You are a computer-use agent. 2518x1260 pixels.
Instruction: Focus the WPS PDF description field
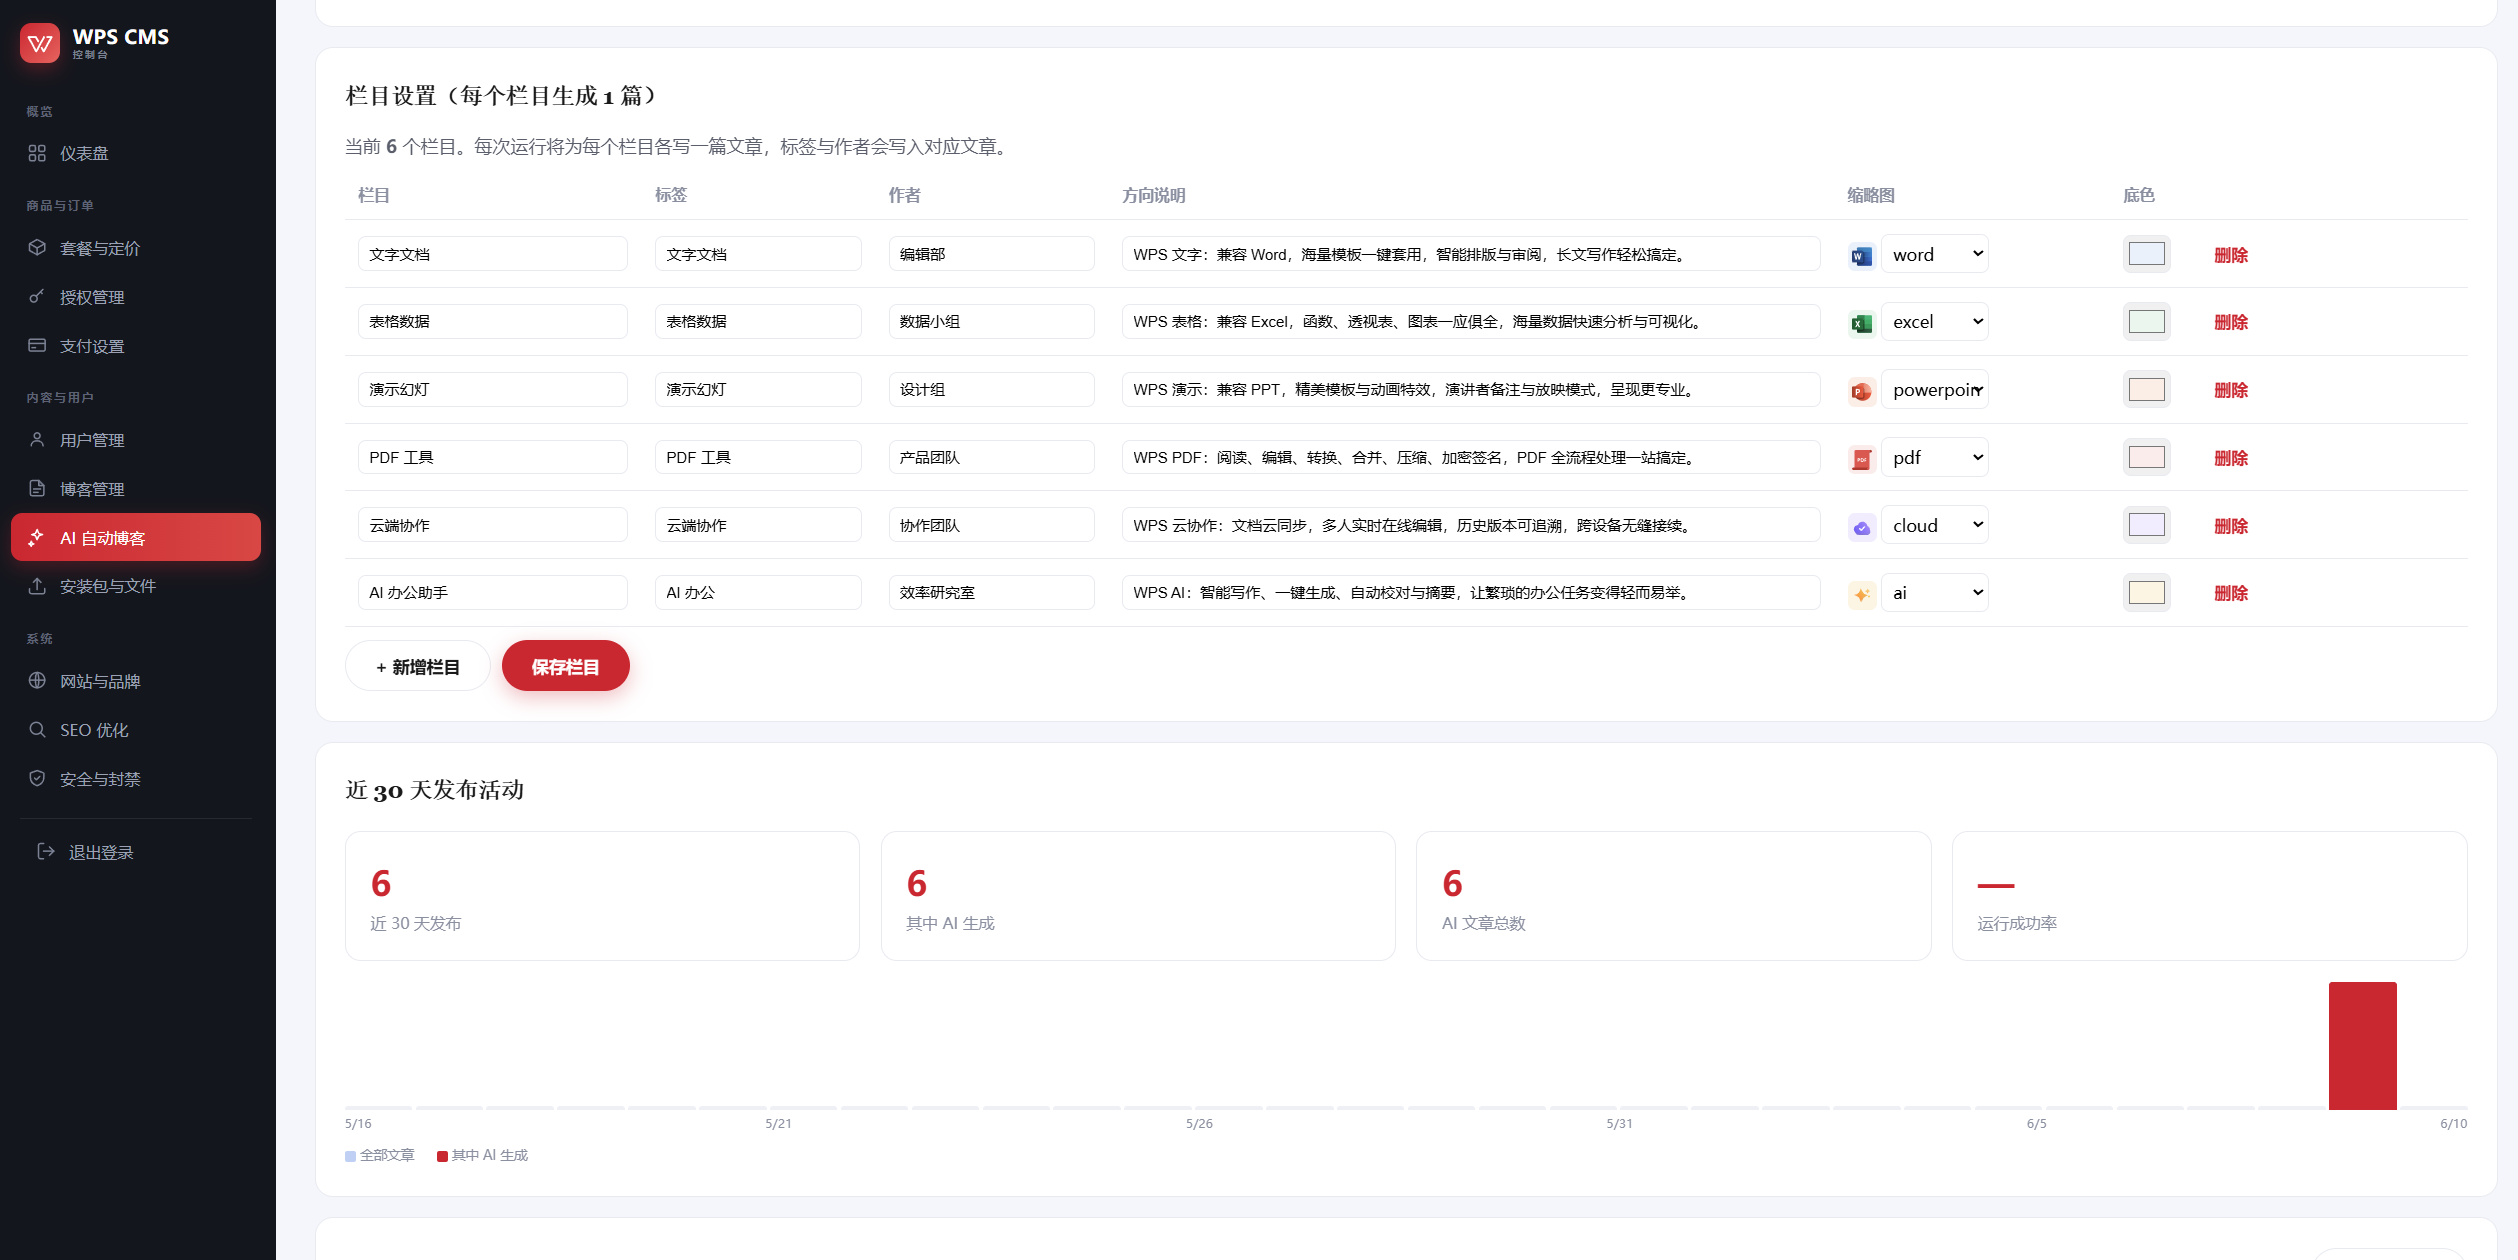1471,457
